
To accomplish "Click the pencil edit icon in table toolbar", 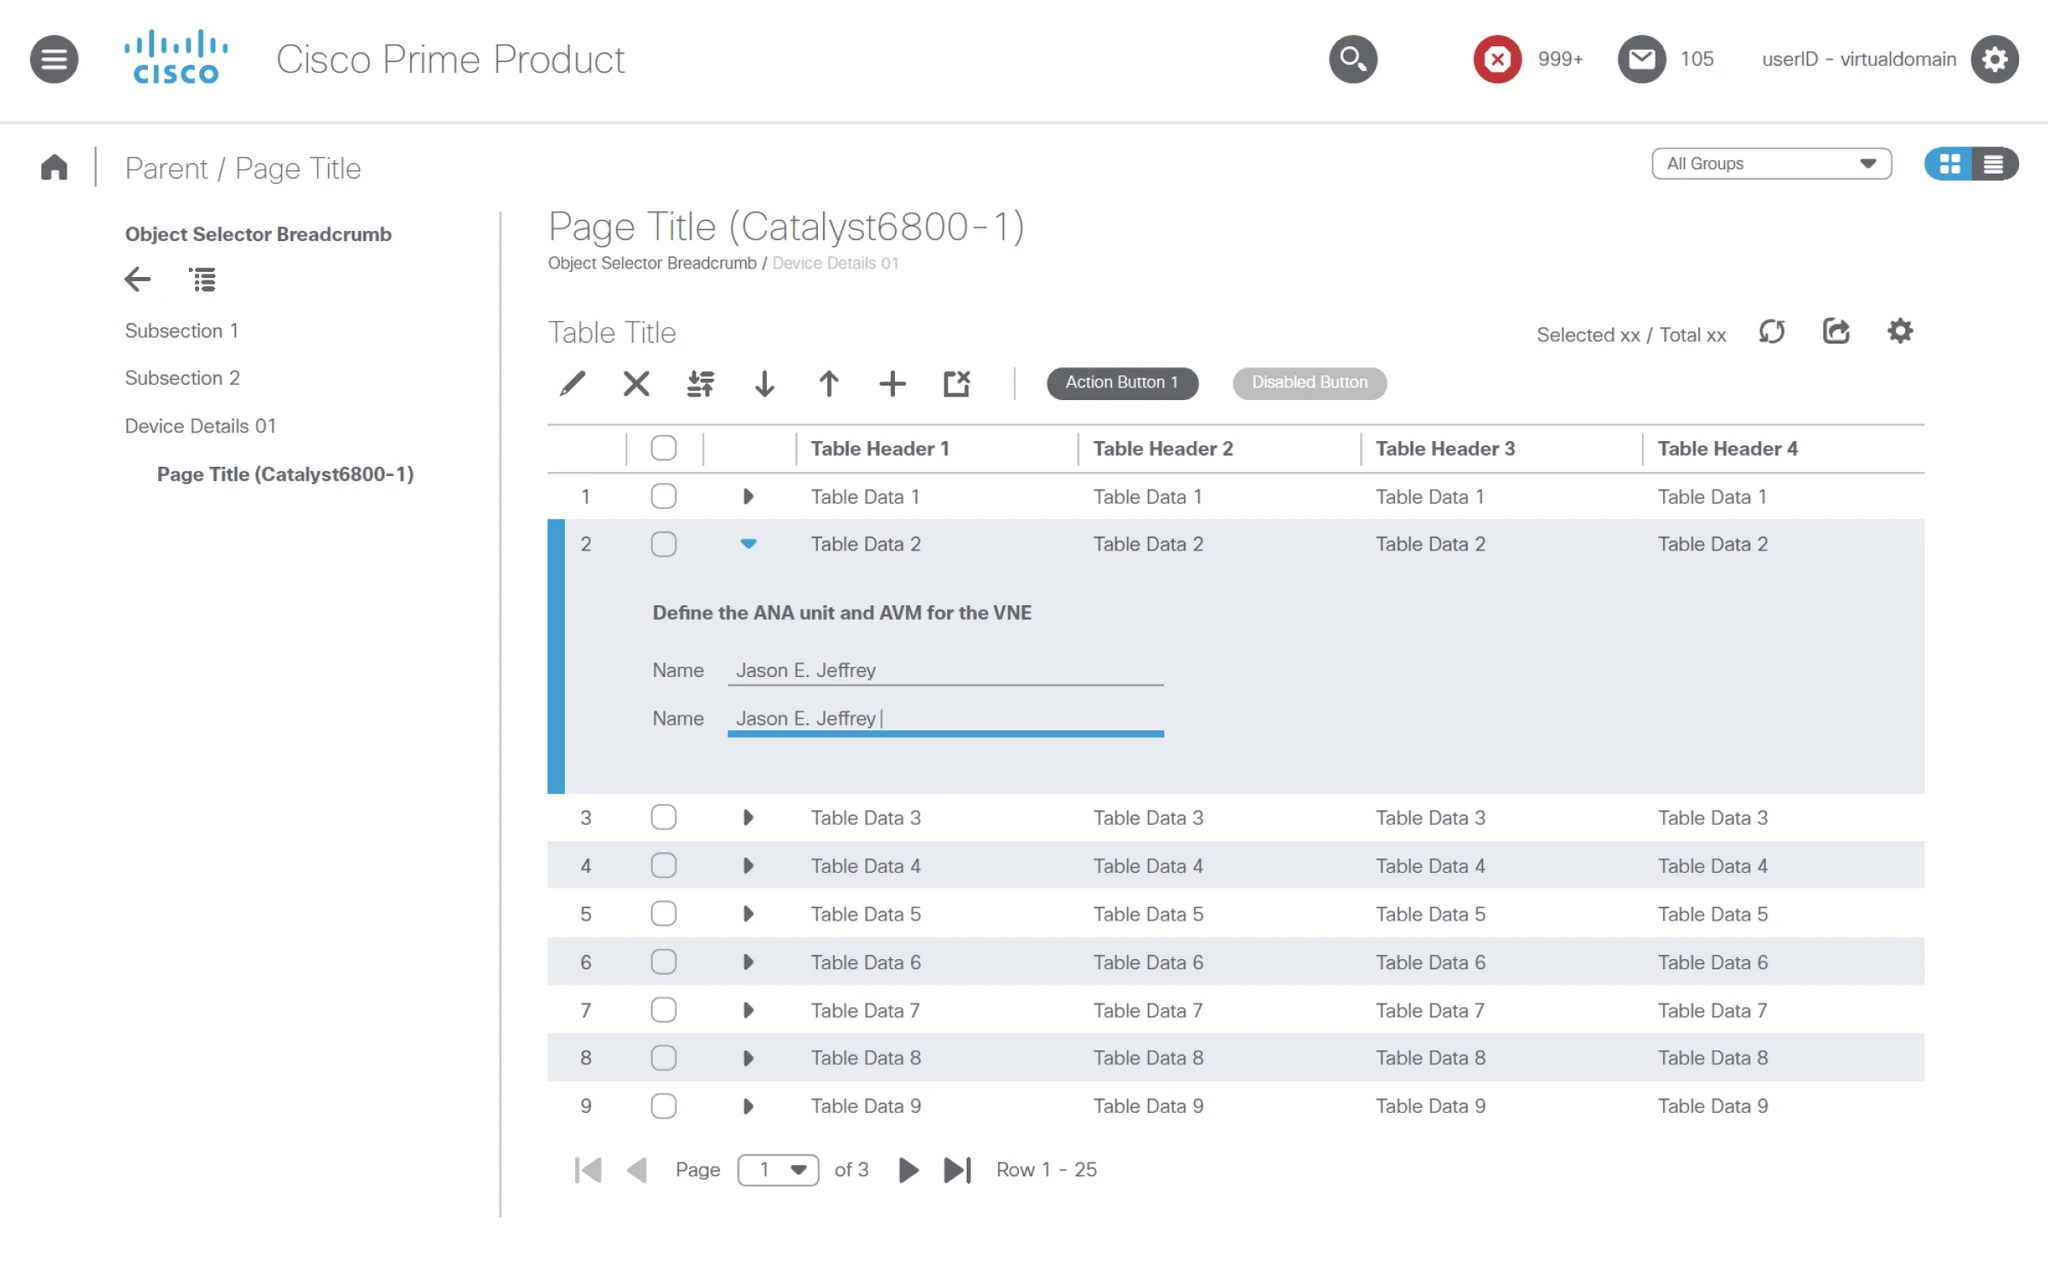I will (572, 383).
